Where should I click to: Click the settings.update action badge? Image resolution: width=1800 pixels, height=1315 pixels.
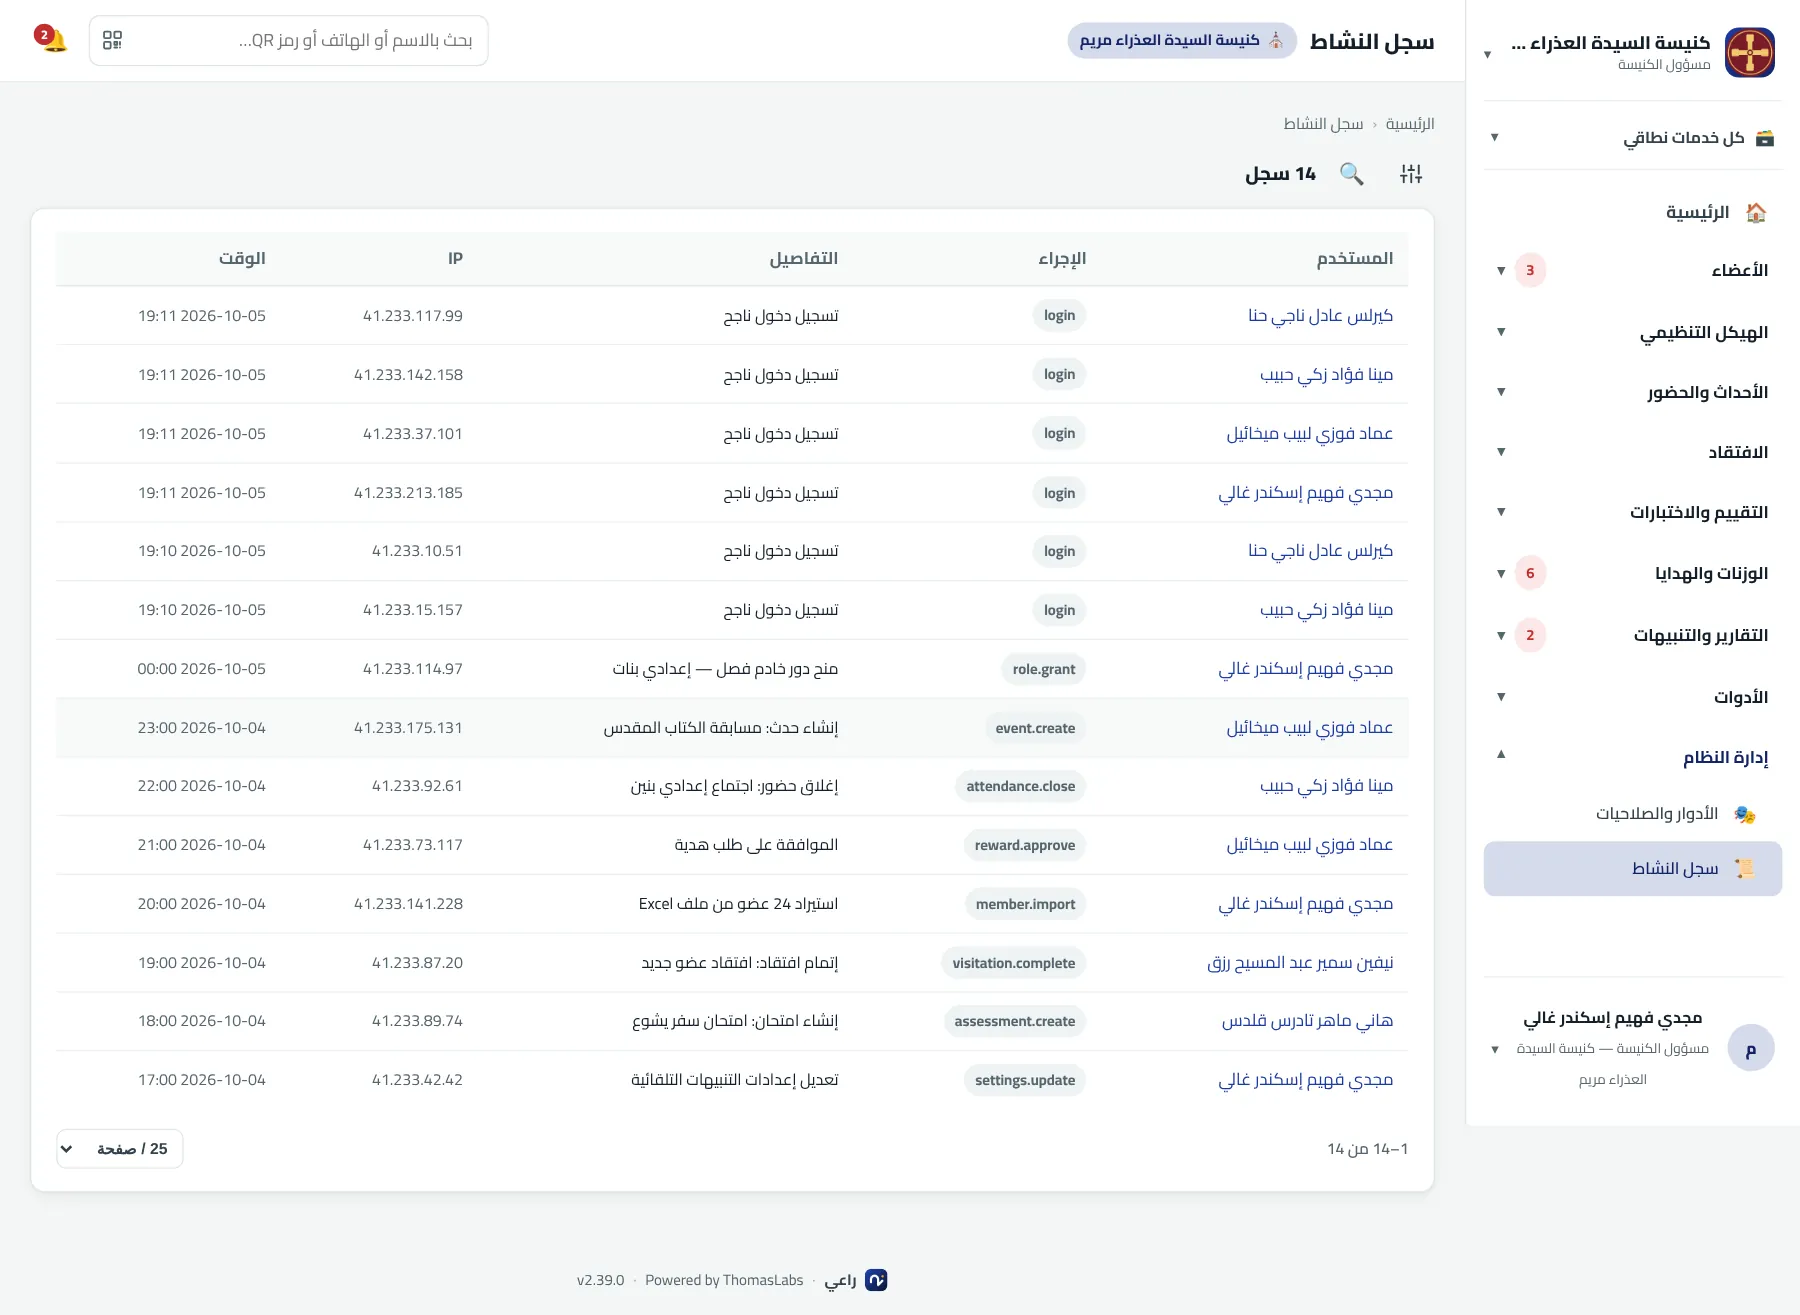tap(1025, 1080)
